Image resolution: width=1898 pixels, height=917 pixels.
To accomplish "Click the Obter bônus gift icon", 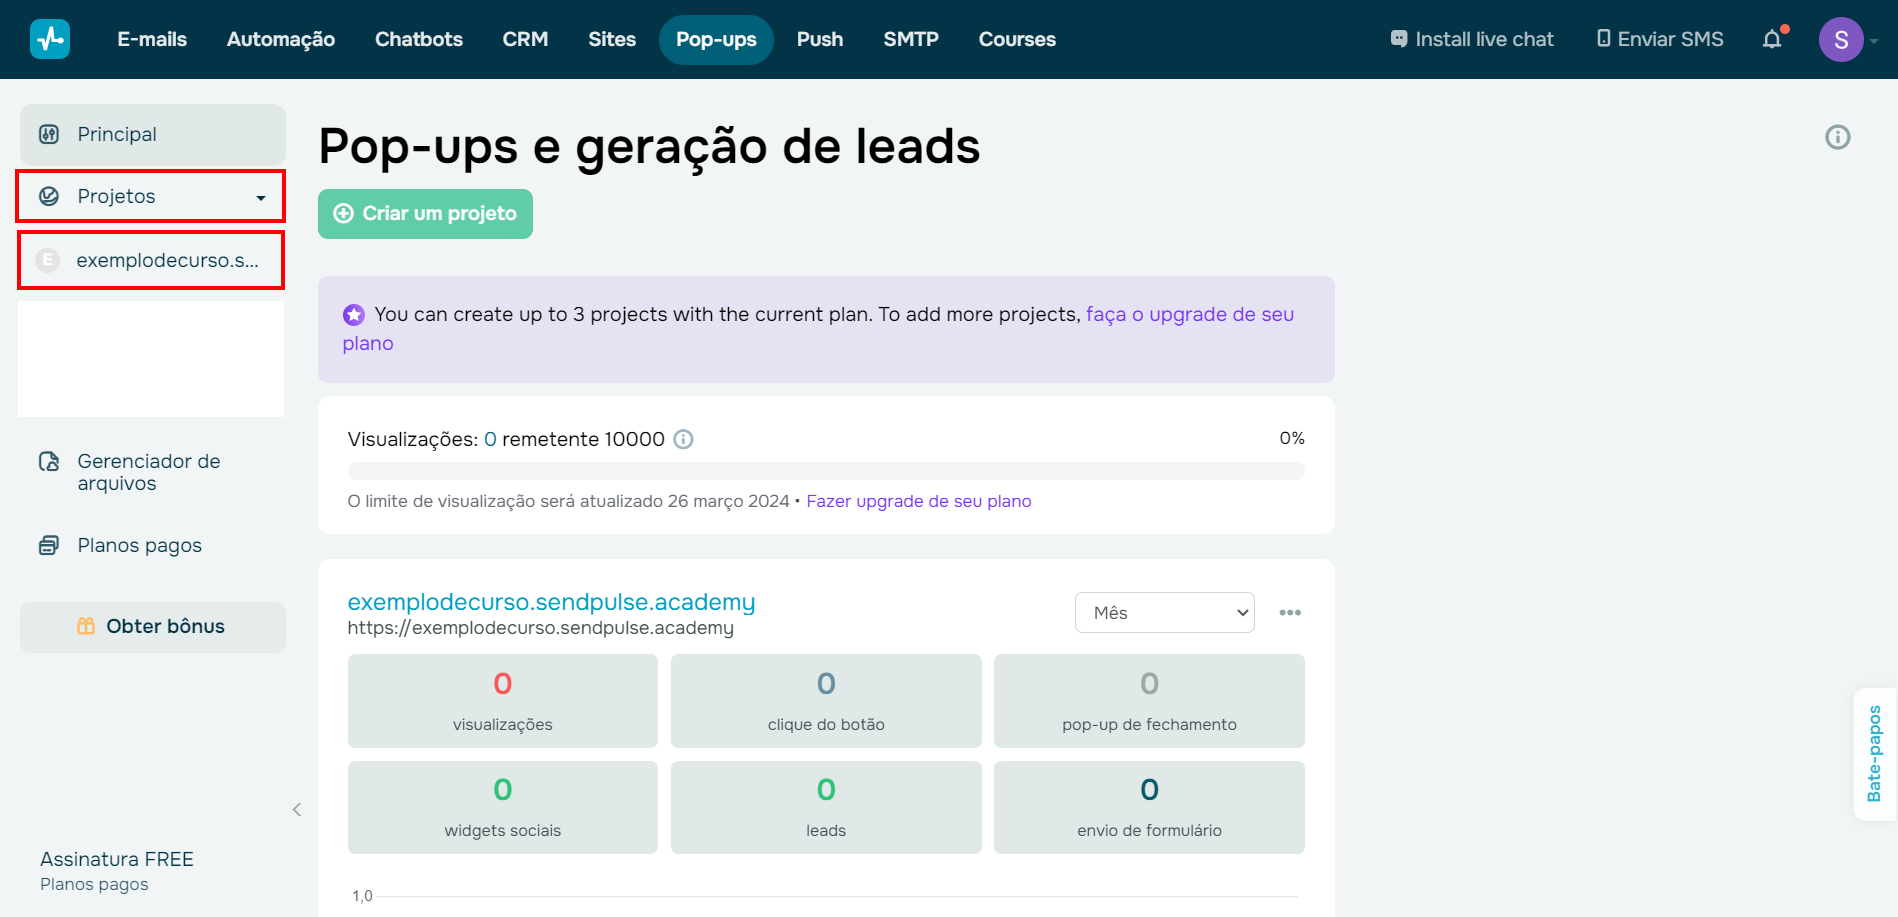I will [x=86, y=626].
